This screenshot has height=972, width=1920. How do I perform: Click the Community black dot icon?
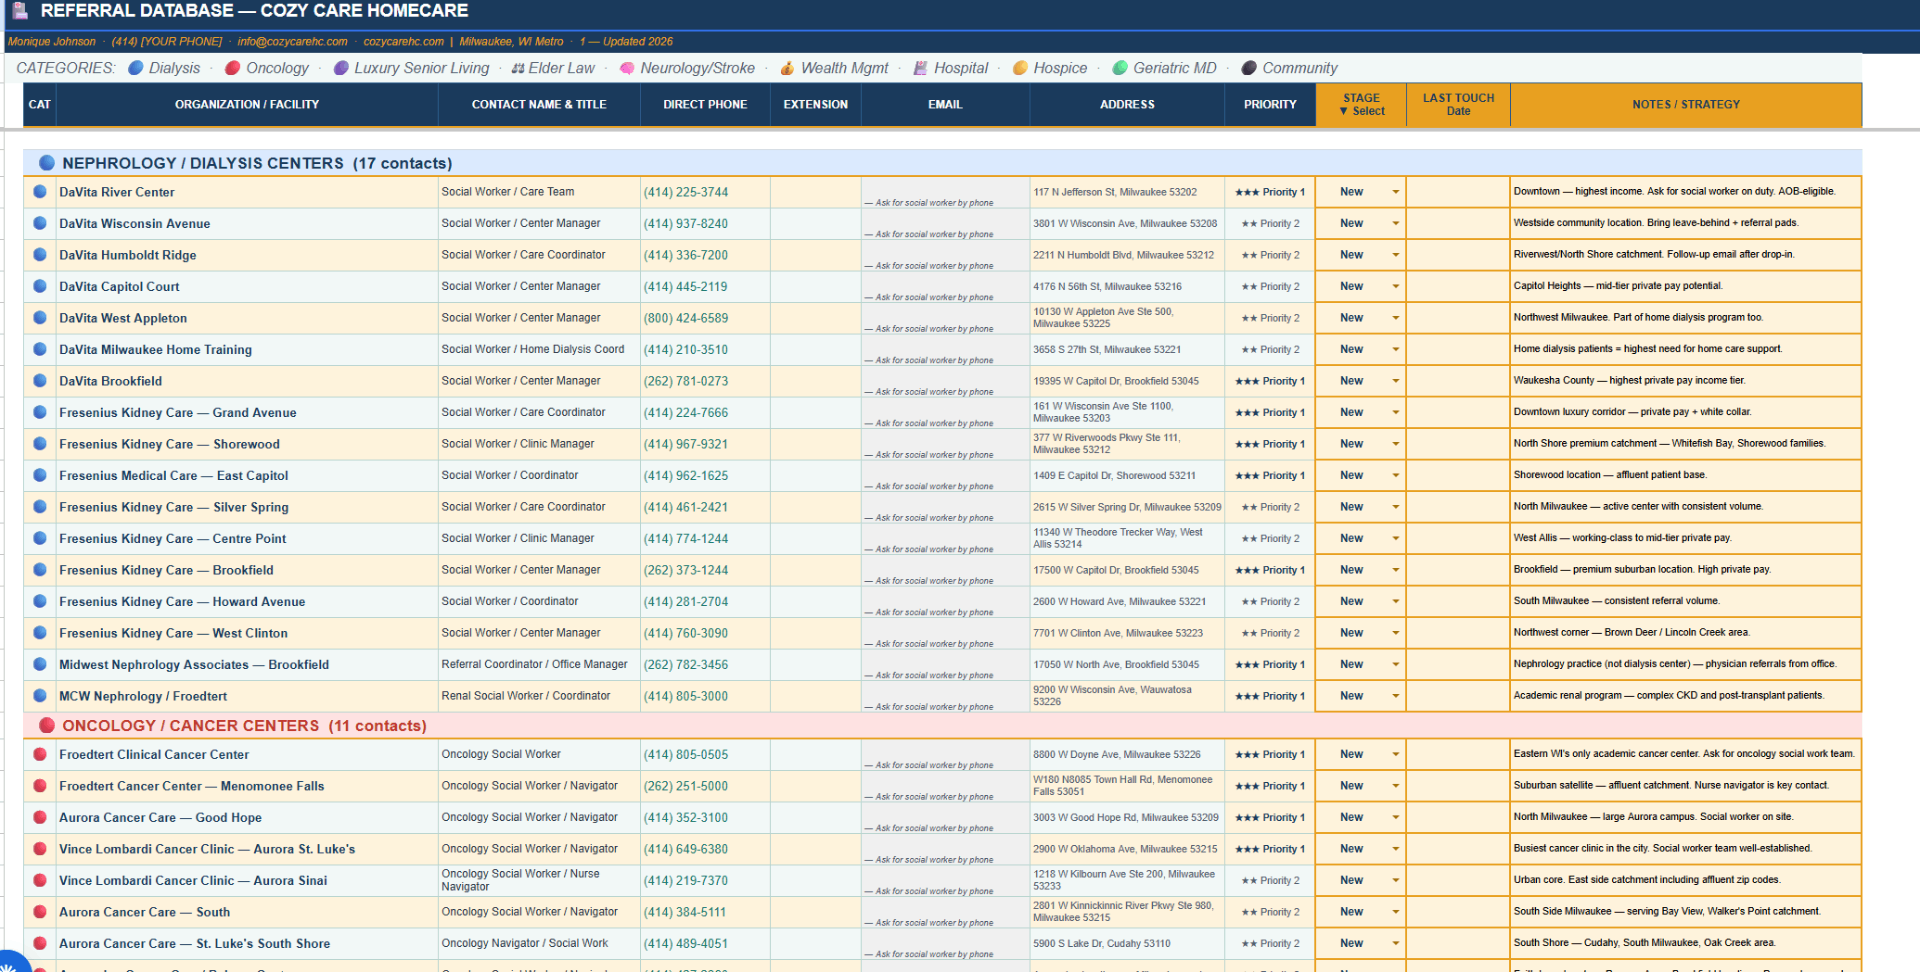tap(1249, 68)
